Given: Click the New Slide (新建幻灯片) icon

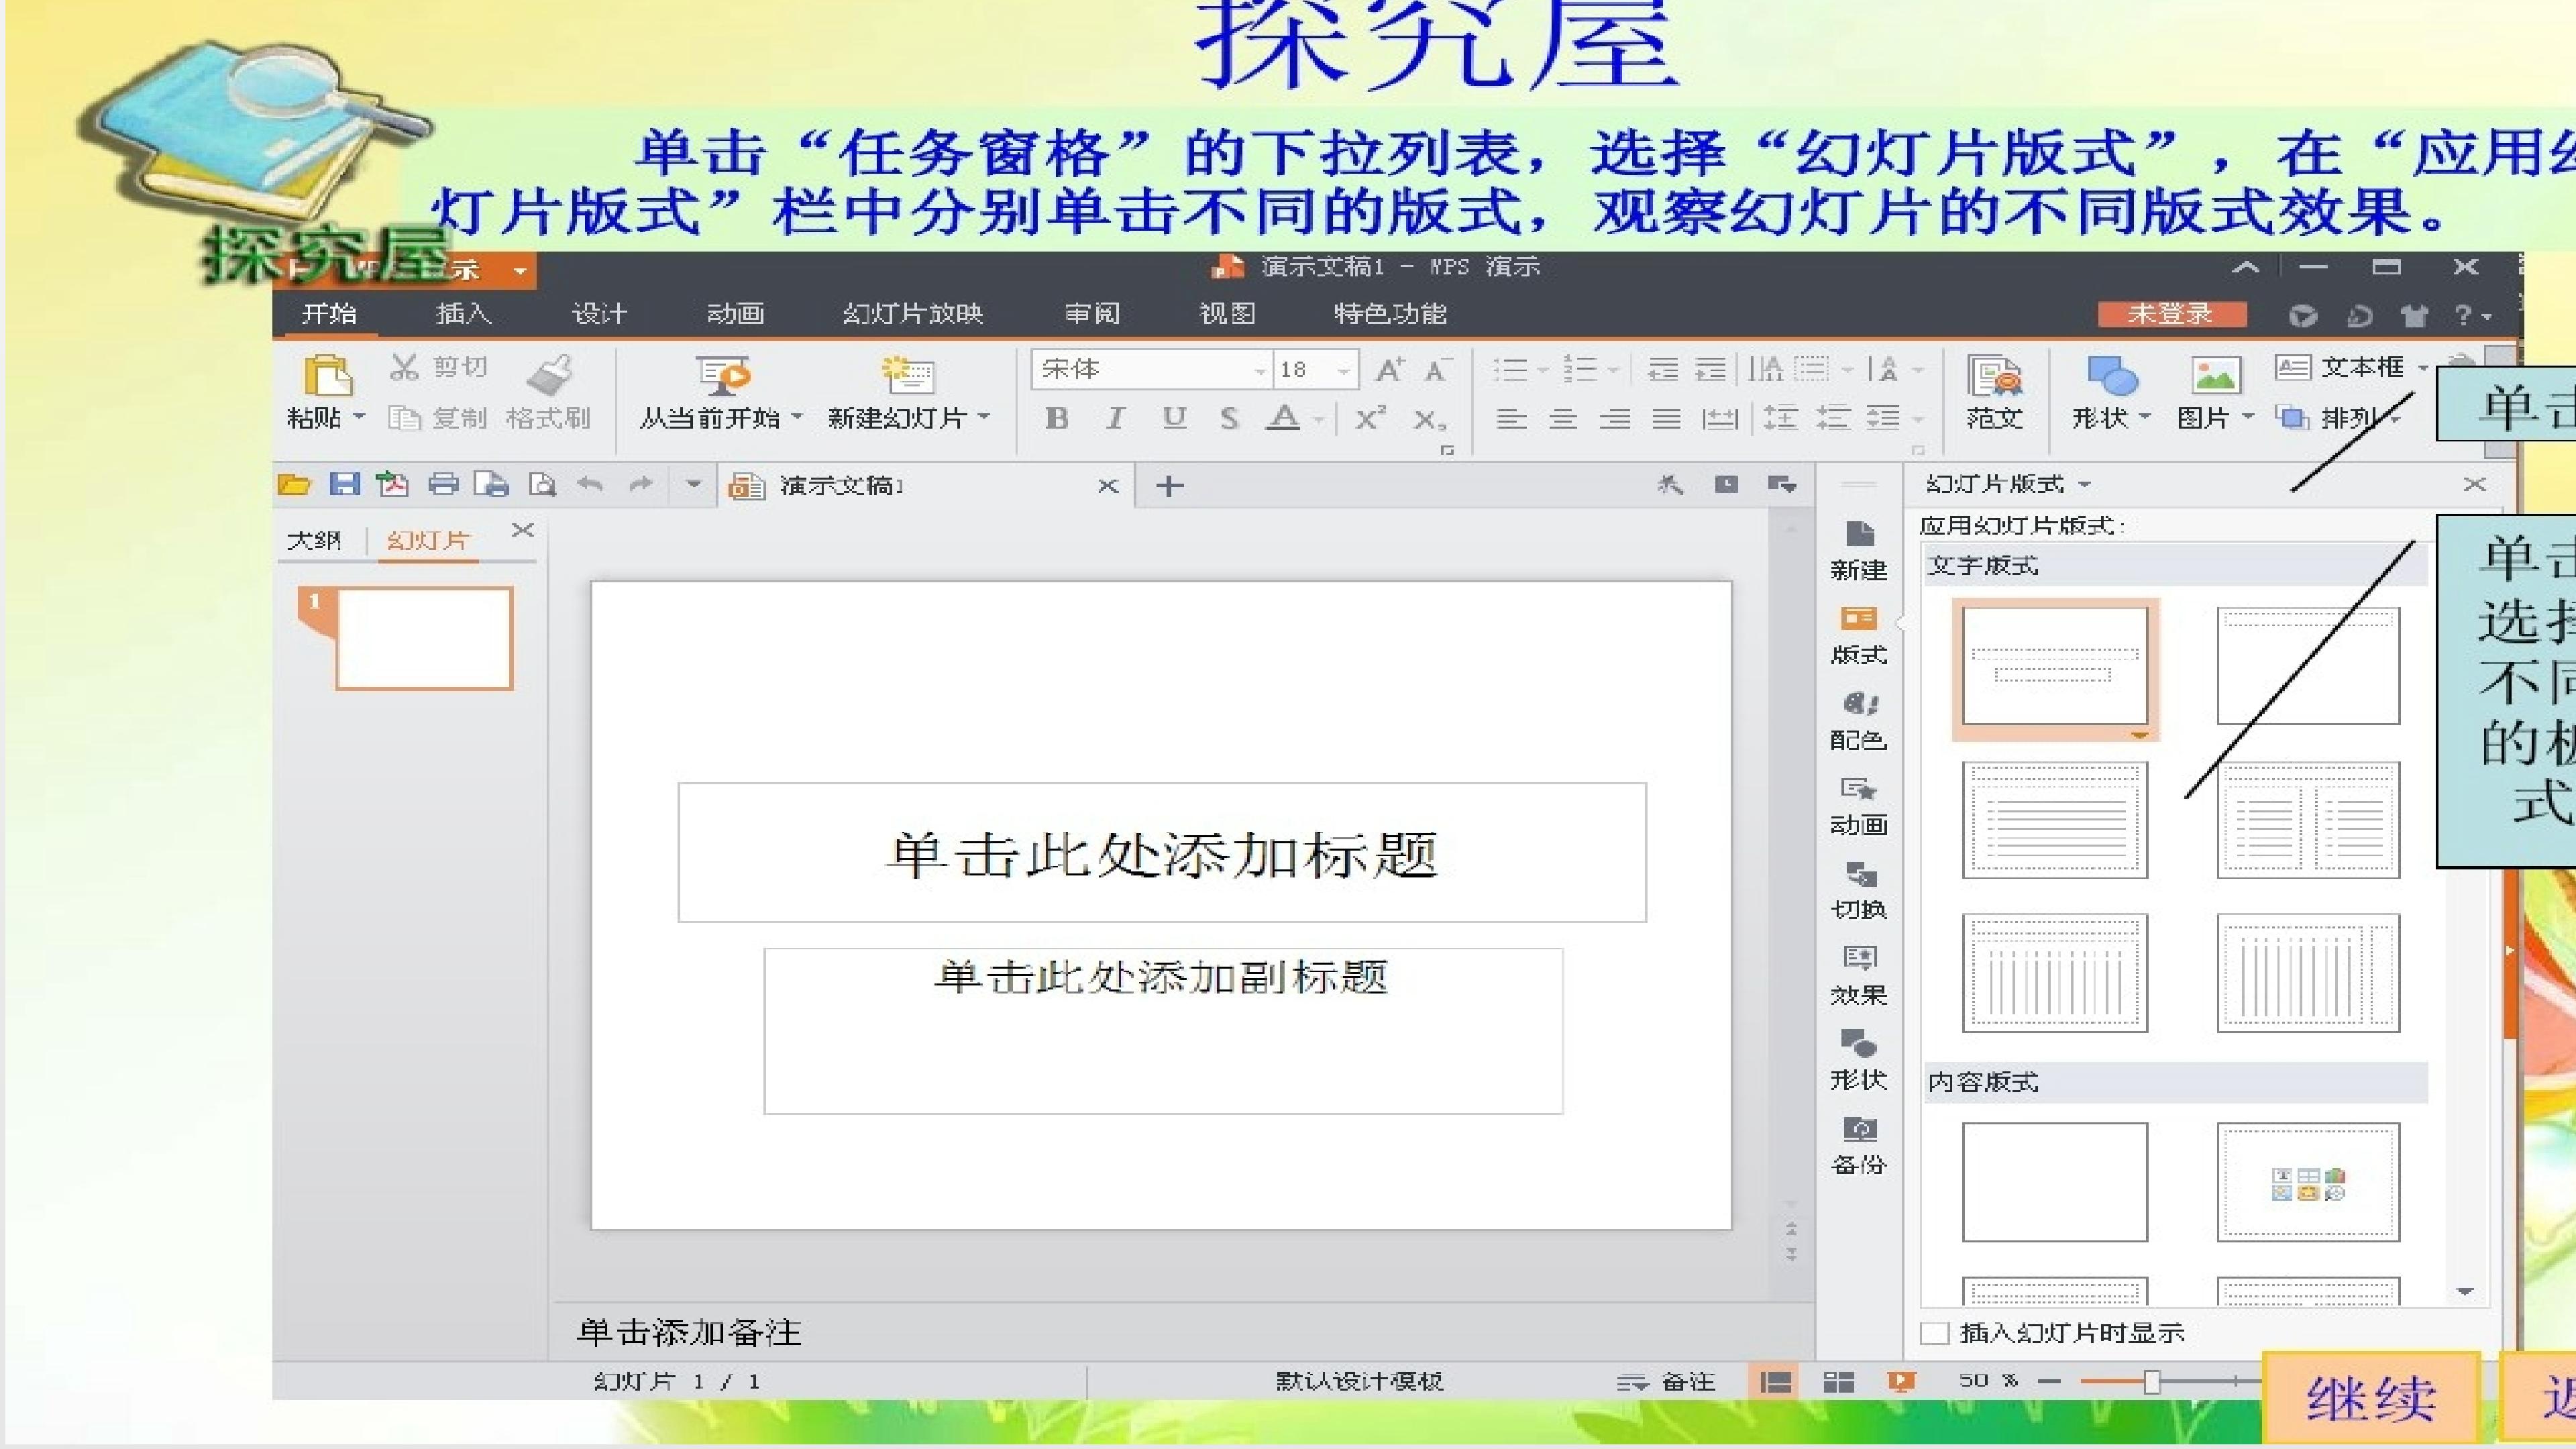Looking at the screenshot, I should coord(907,375).
